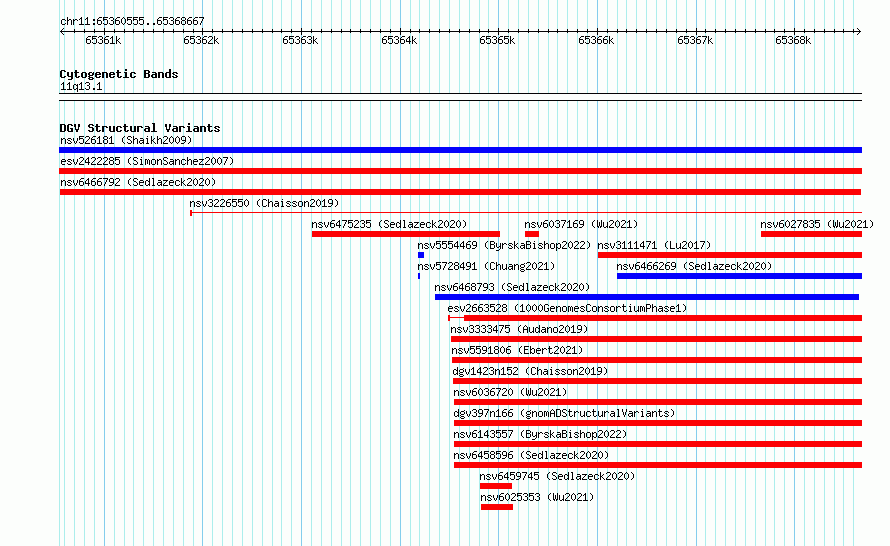The image size is (890, 546).
Task: Click the red nsv6143557 variant bar
Action: click(x=658, y=444)
